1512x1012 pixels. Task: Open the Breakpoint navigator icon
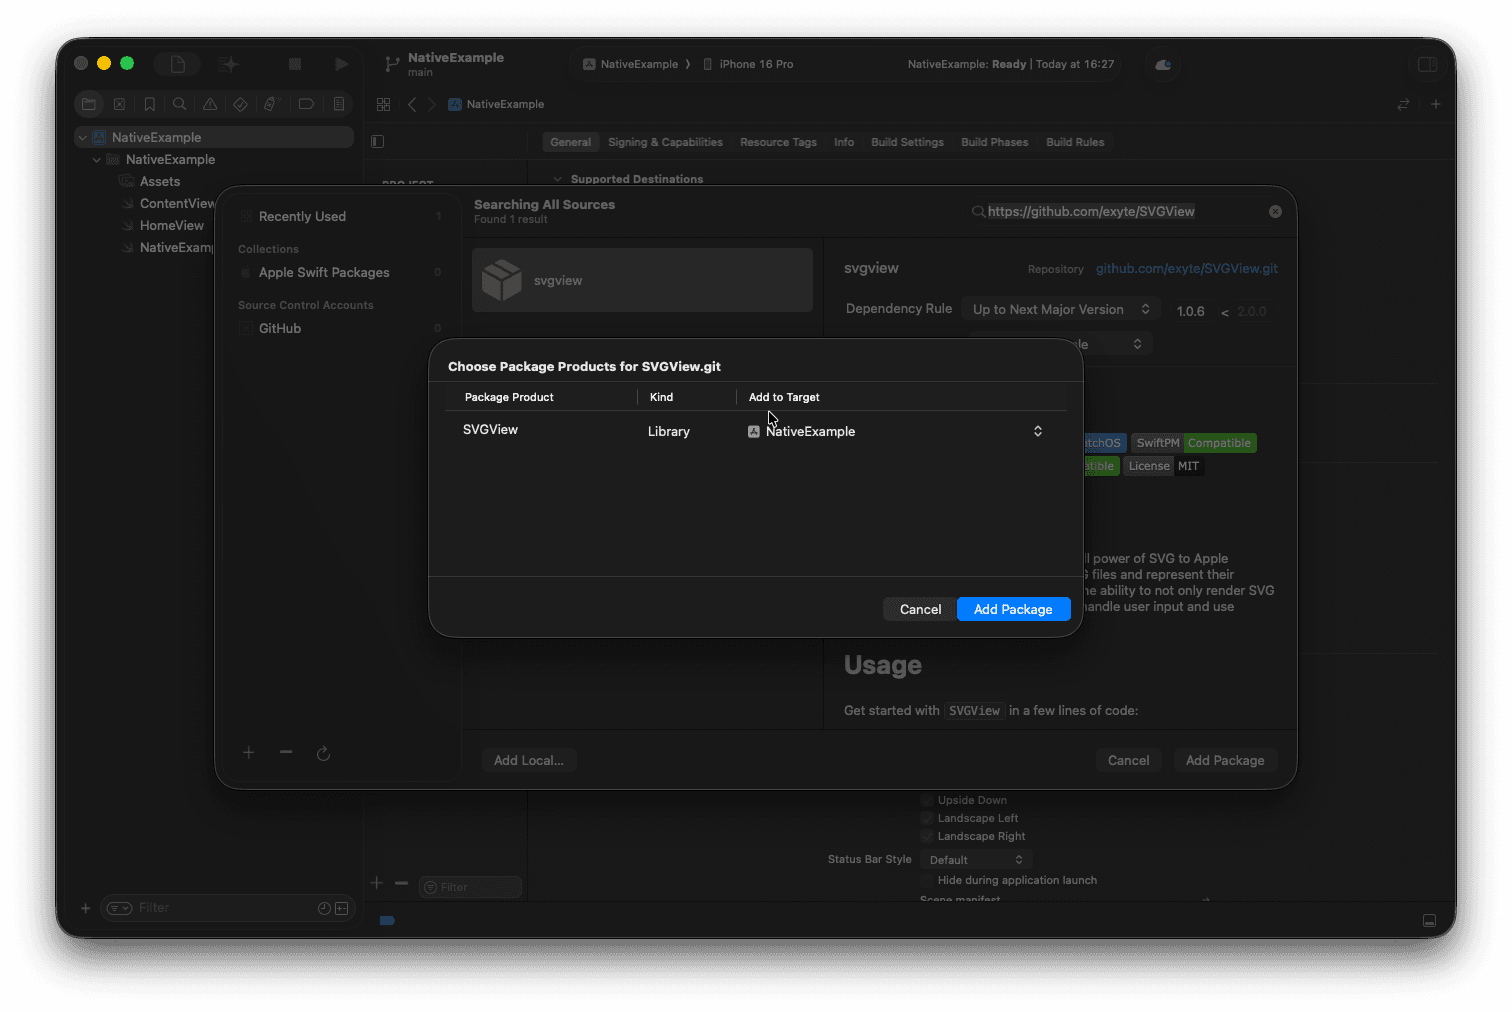coord(306,104)
